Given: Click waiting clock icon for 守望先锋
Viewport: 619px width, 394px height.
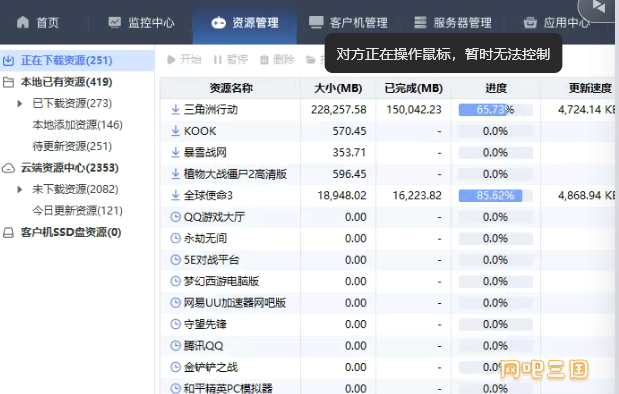Looking at the screenshot, I should 175,324.
